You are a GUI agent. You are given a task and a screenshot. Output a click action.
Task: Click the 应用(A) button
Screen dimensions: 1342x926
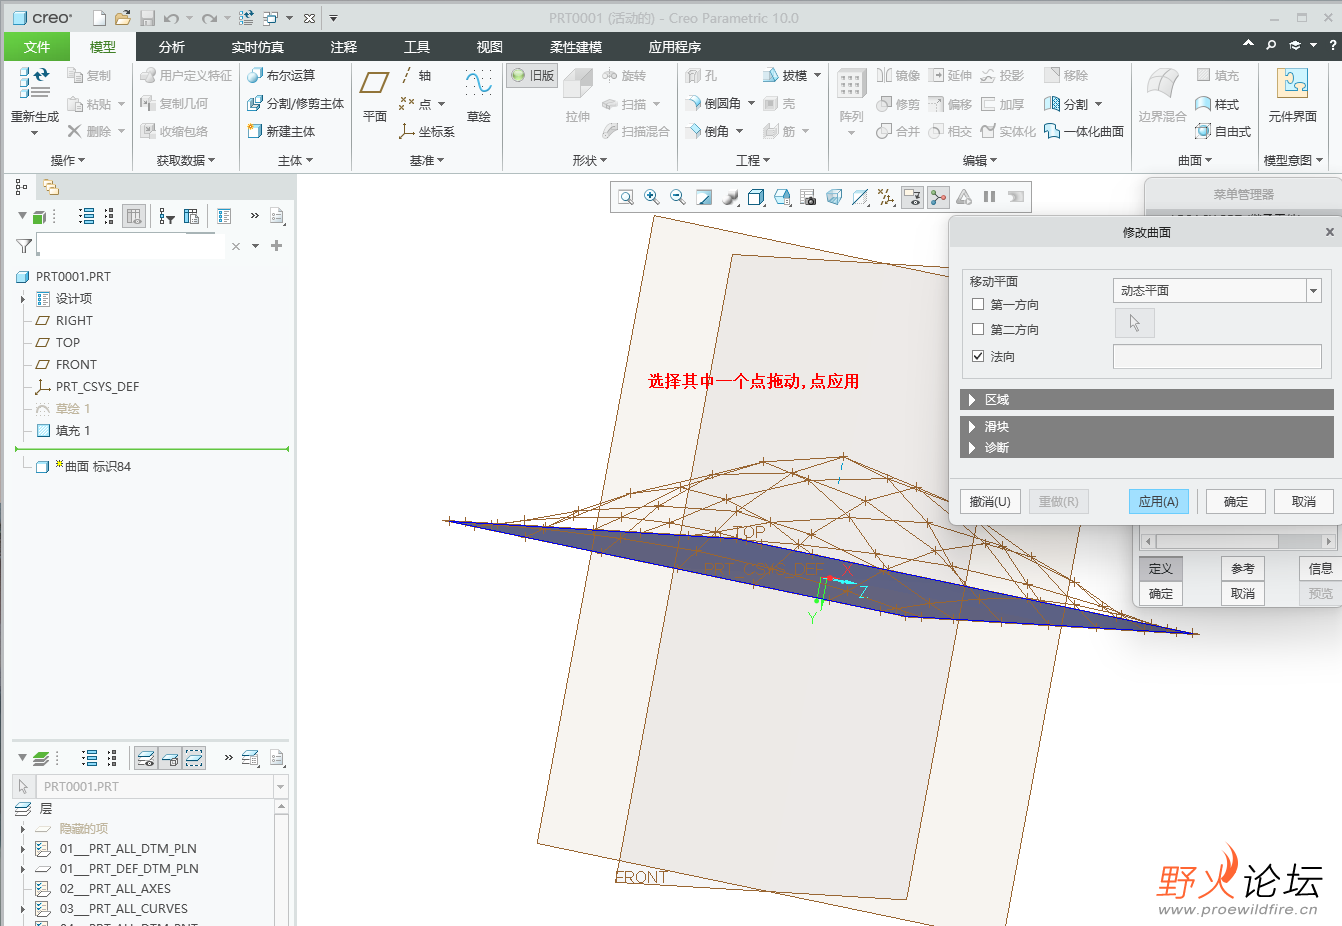click(x=1158, y=501)
